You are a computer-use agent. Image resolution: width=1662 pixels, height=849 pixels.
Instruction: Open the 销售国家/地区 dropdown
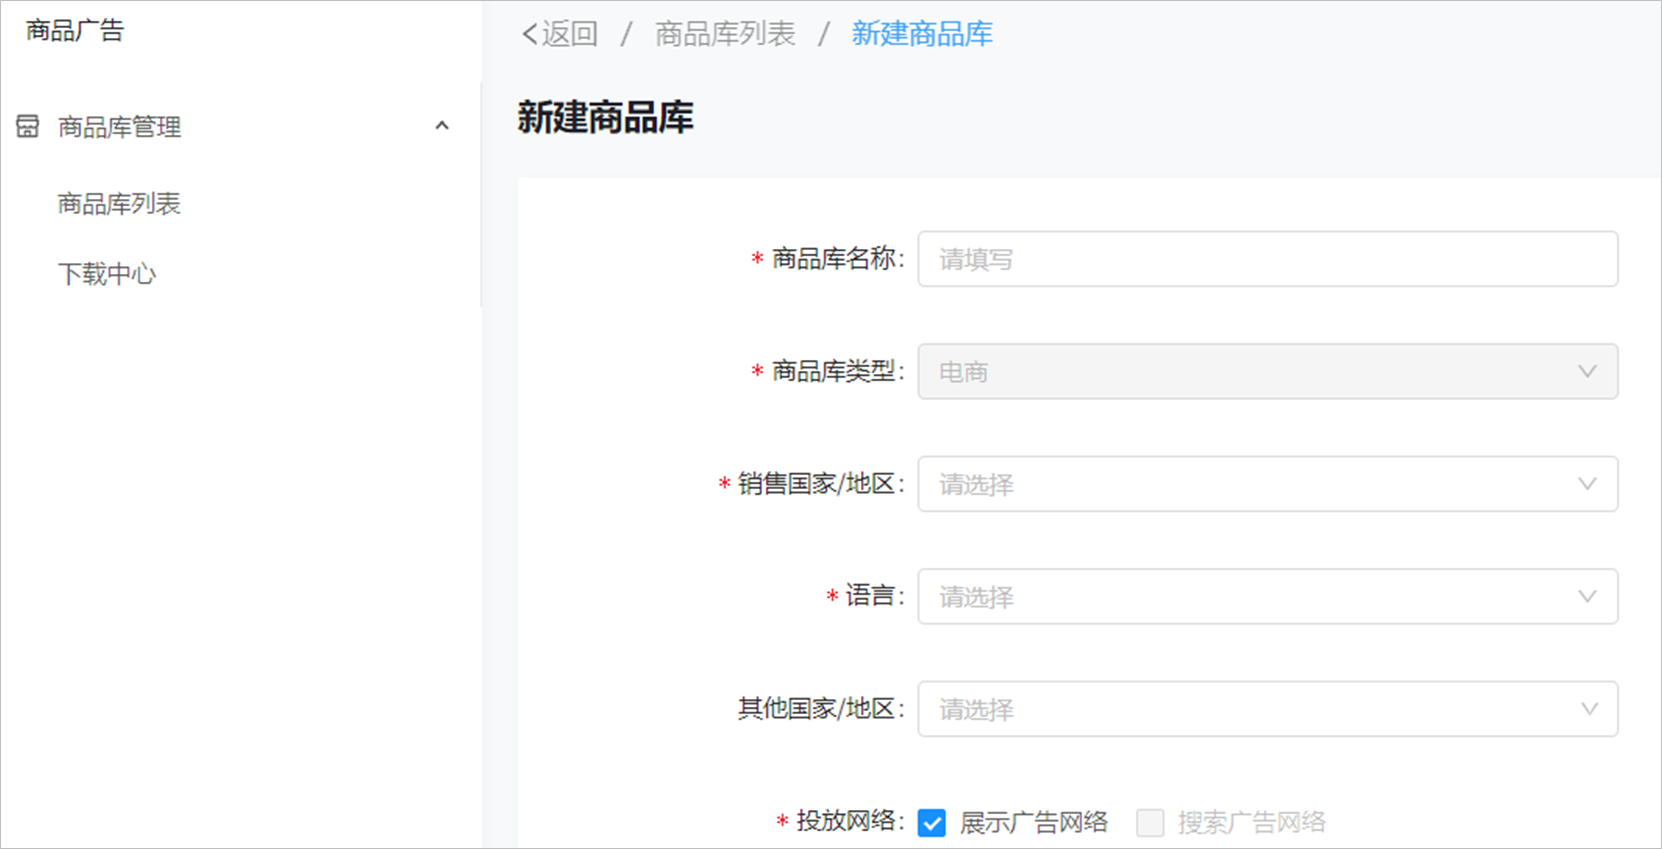(1268, 484)
